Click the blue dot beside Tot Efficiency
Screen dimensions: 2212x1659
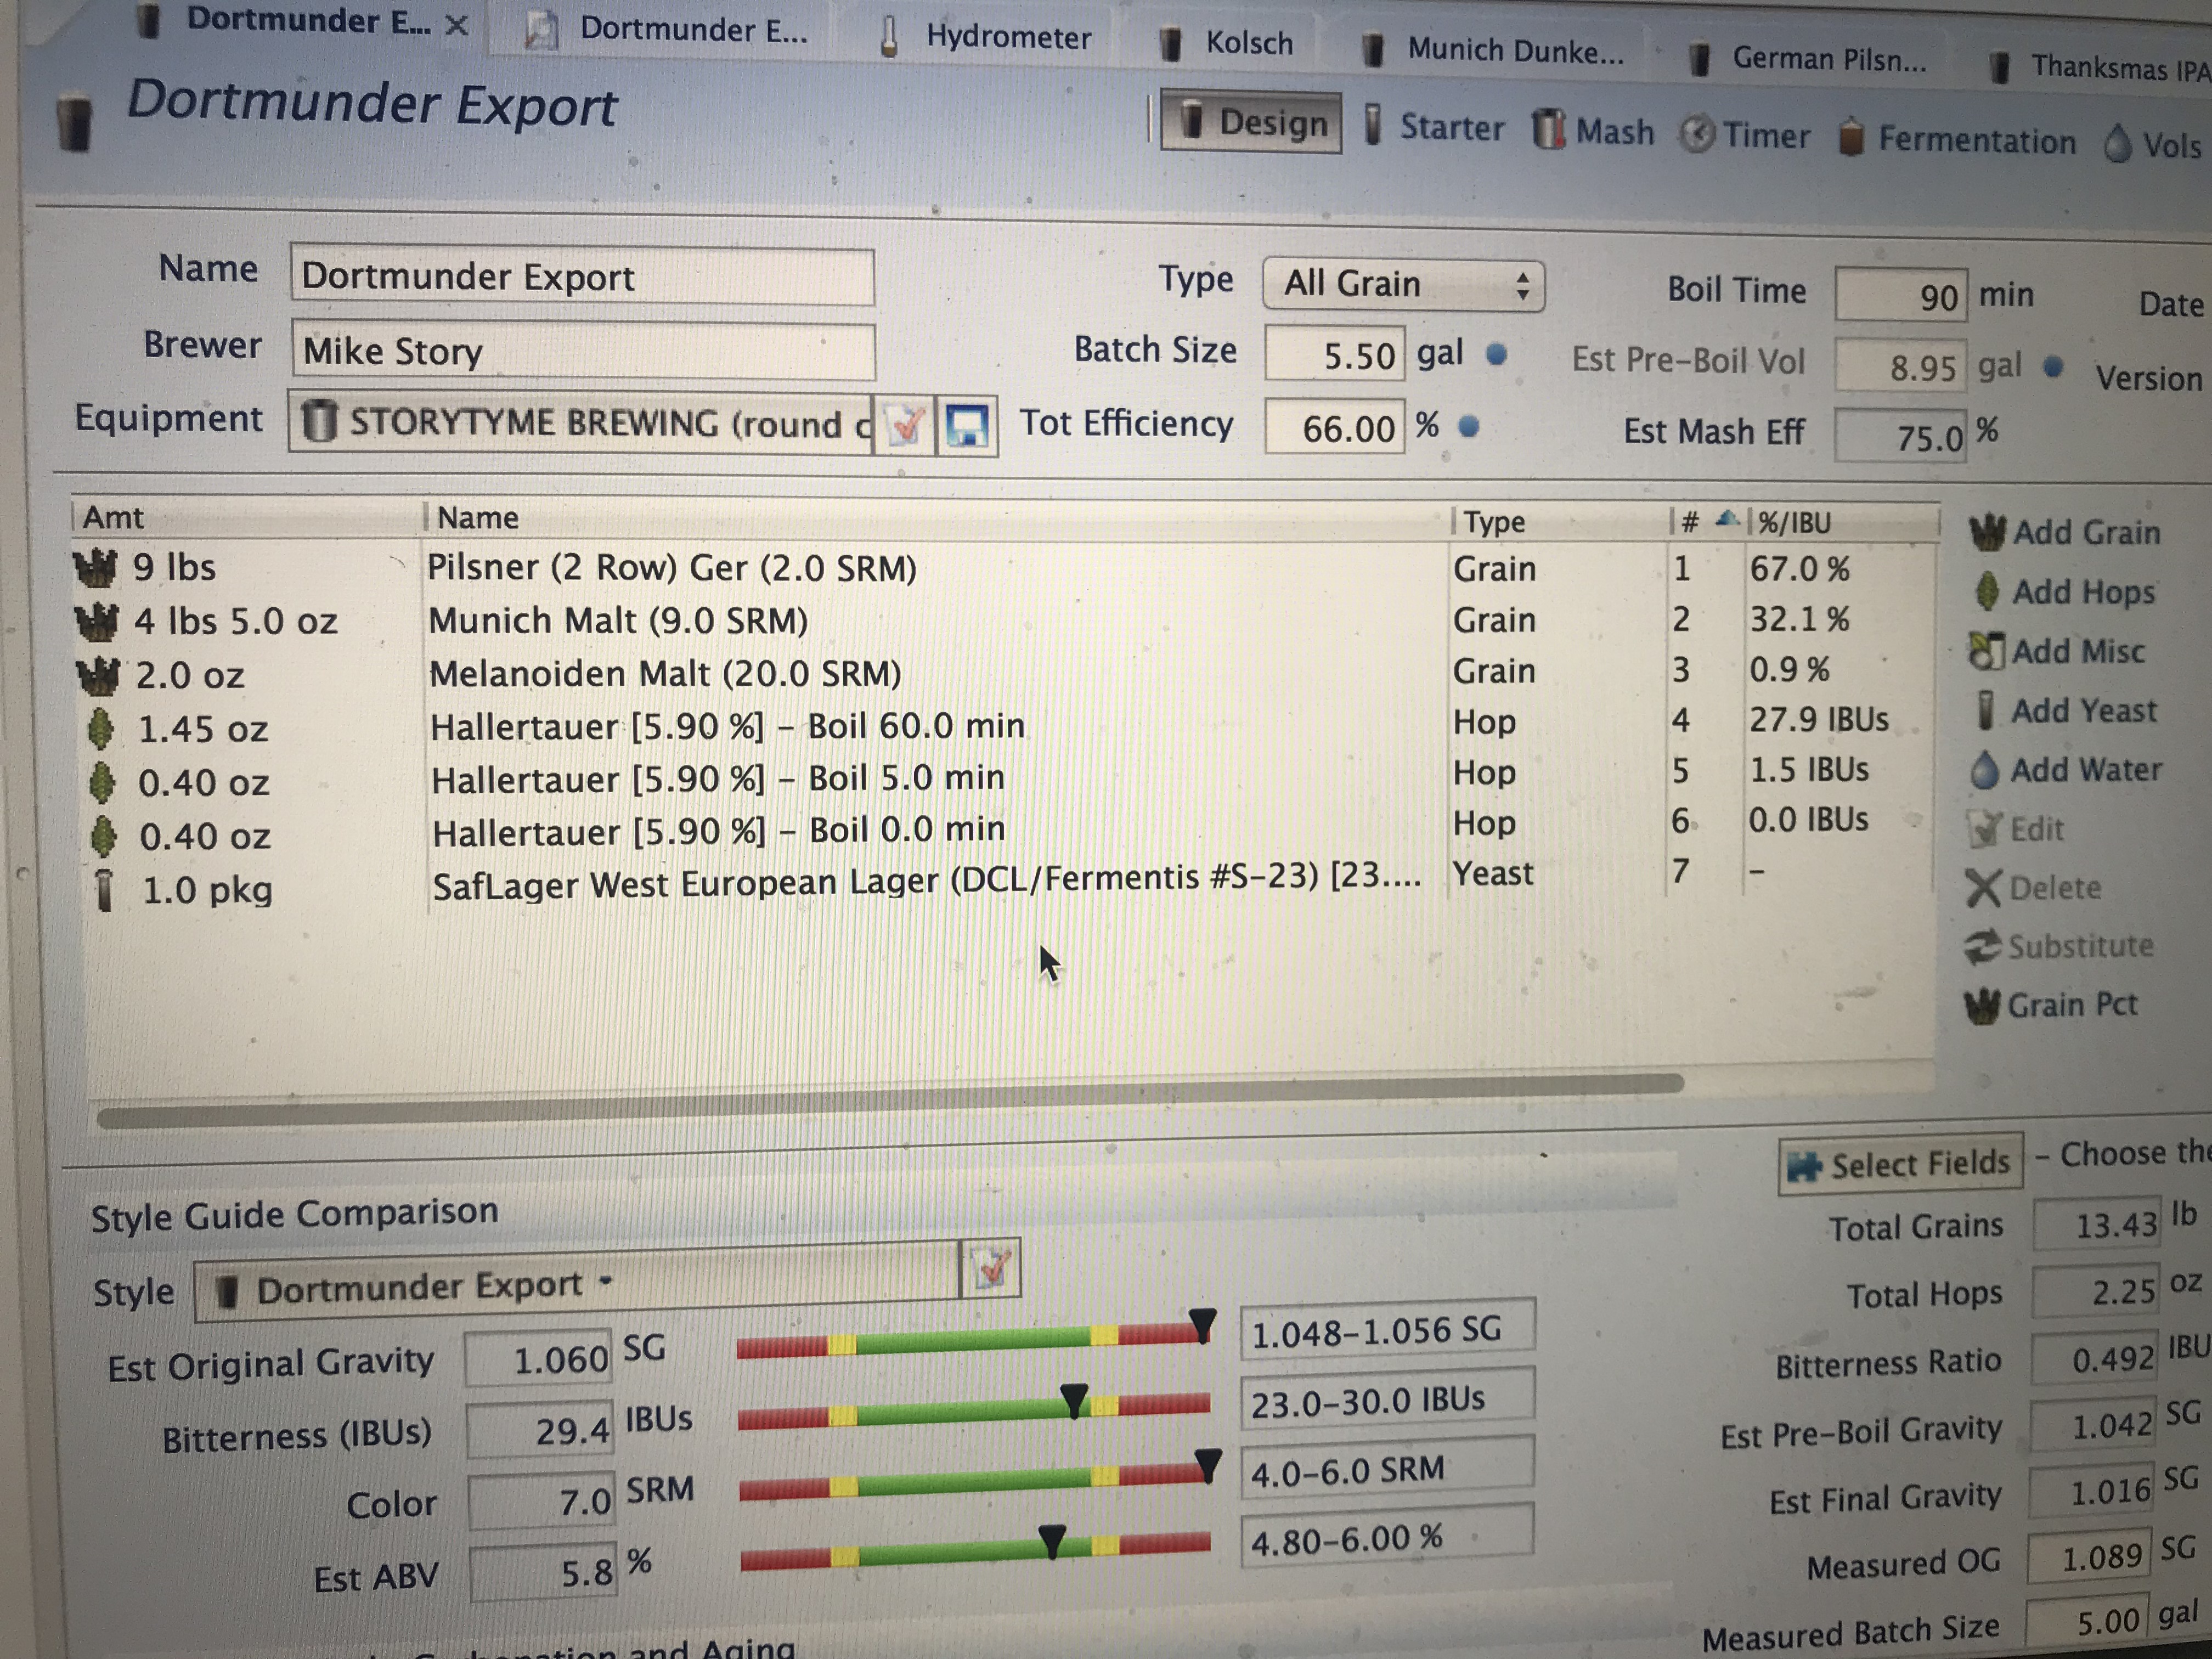[x=1468, y=427]
